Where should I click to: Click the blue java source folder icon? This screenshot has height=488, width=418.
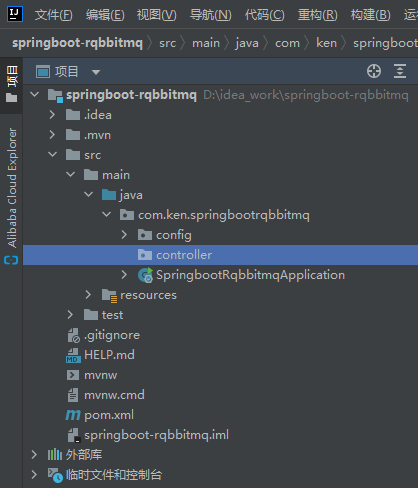[109, 195]
